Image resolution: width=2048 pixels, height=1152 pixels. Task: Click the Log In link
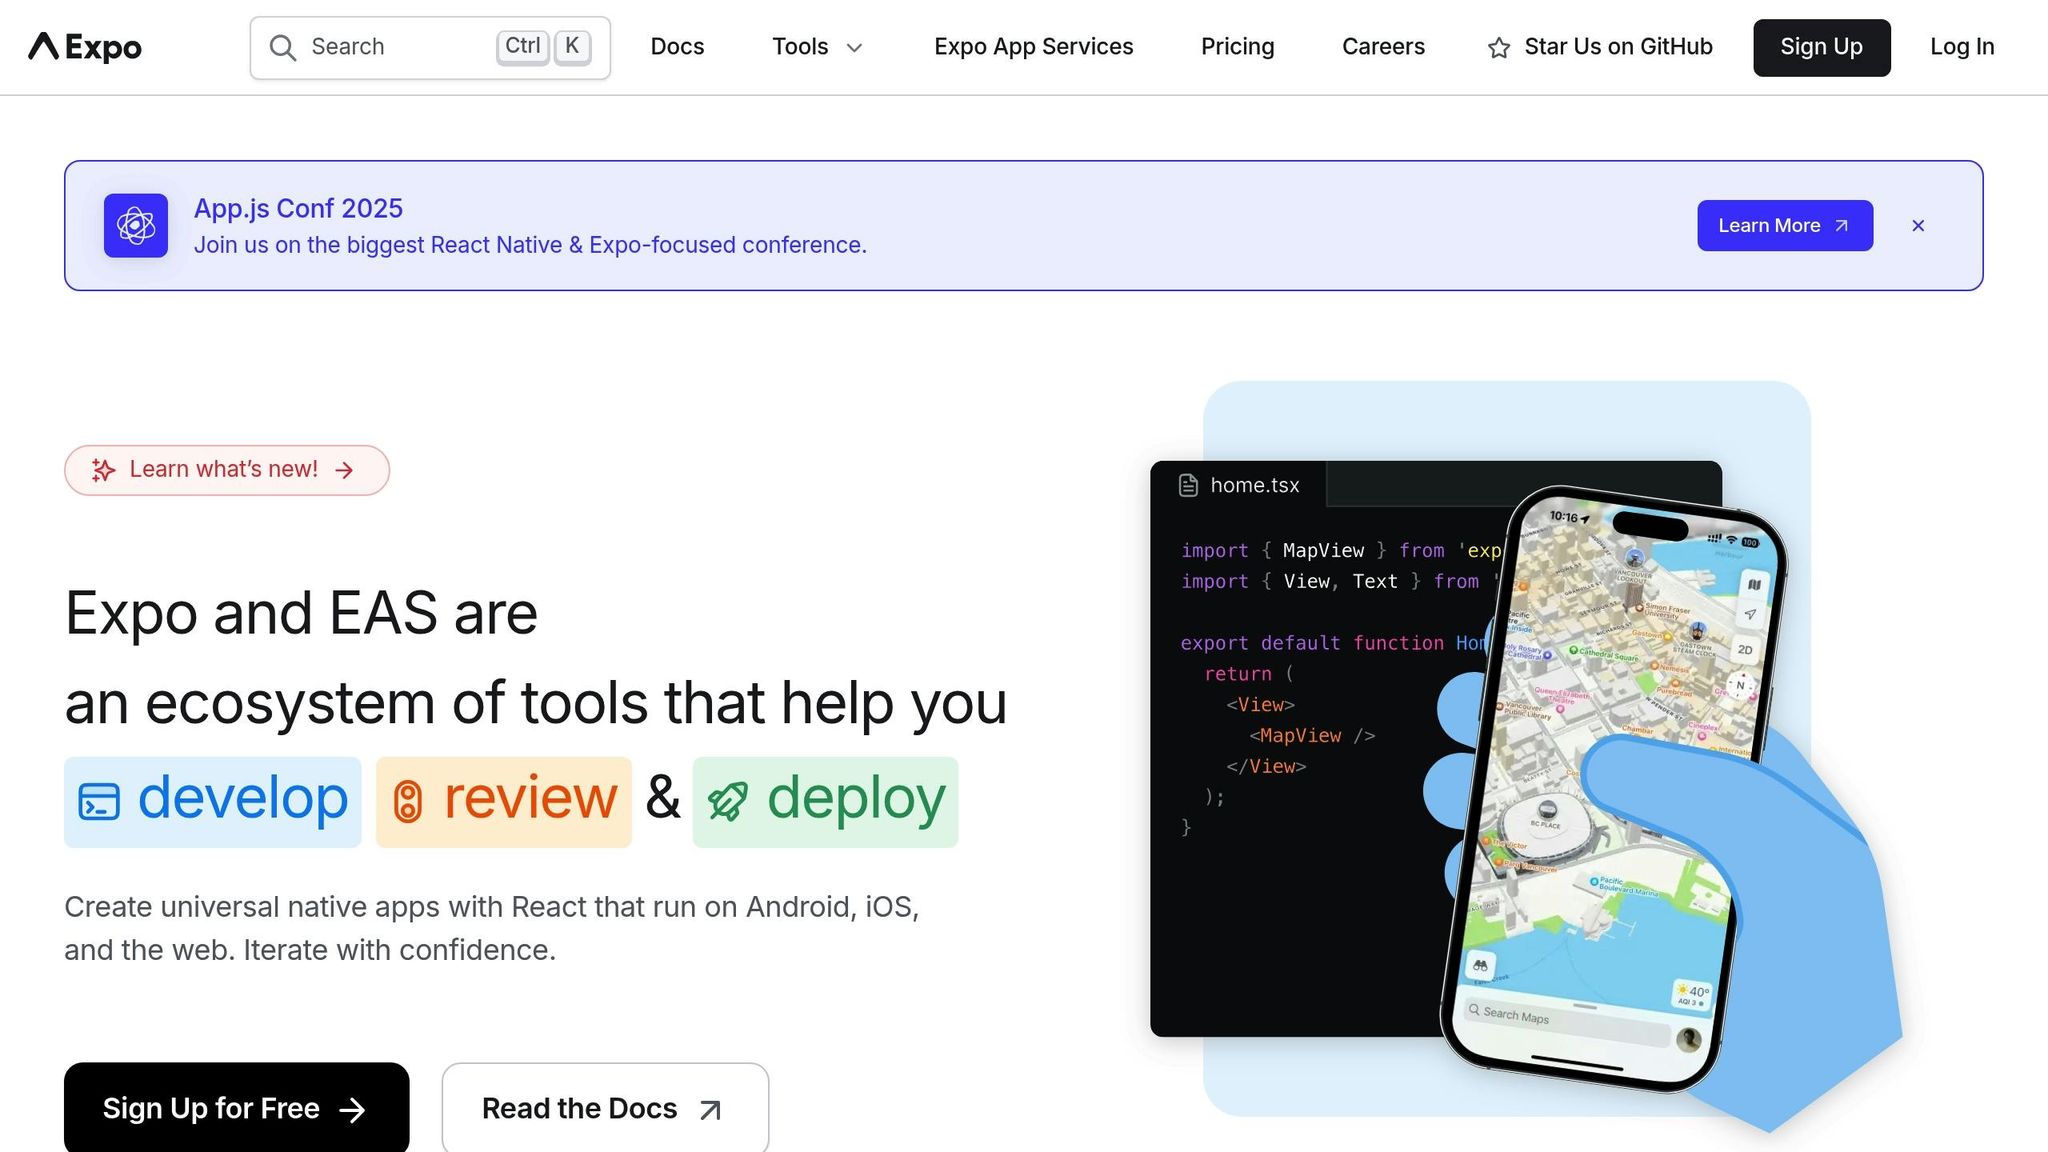1961,47
